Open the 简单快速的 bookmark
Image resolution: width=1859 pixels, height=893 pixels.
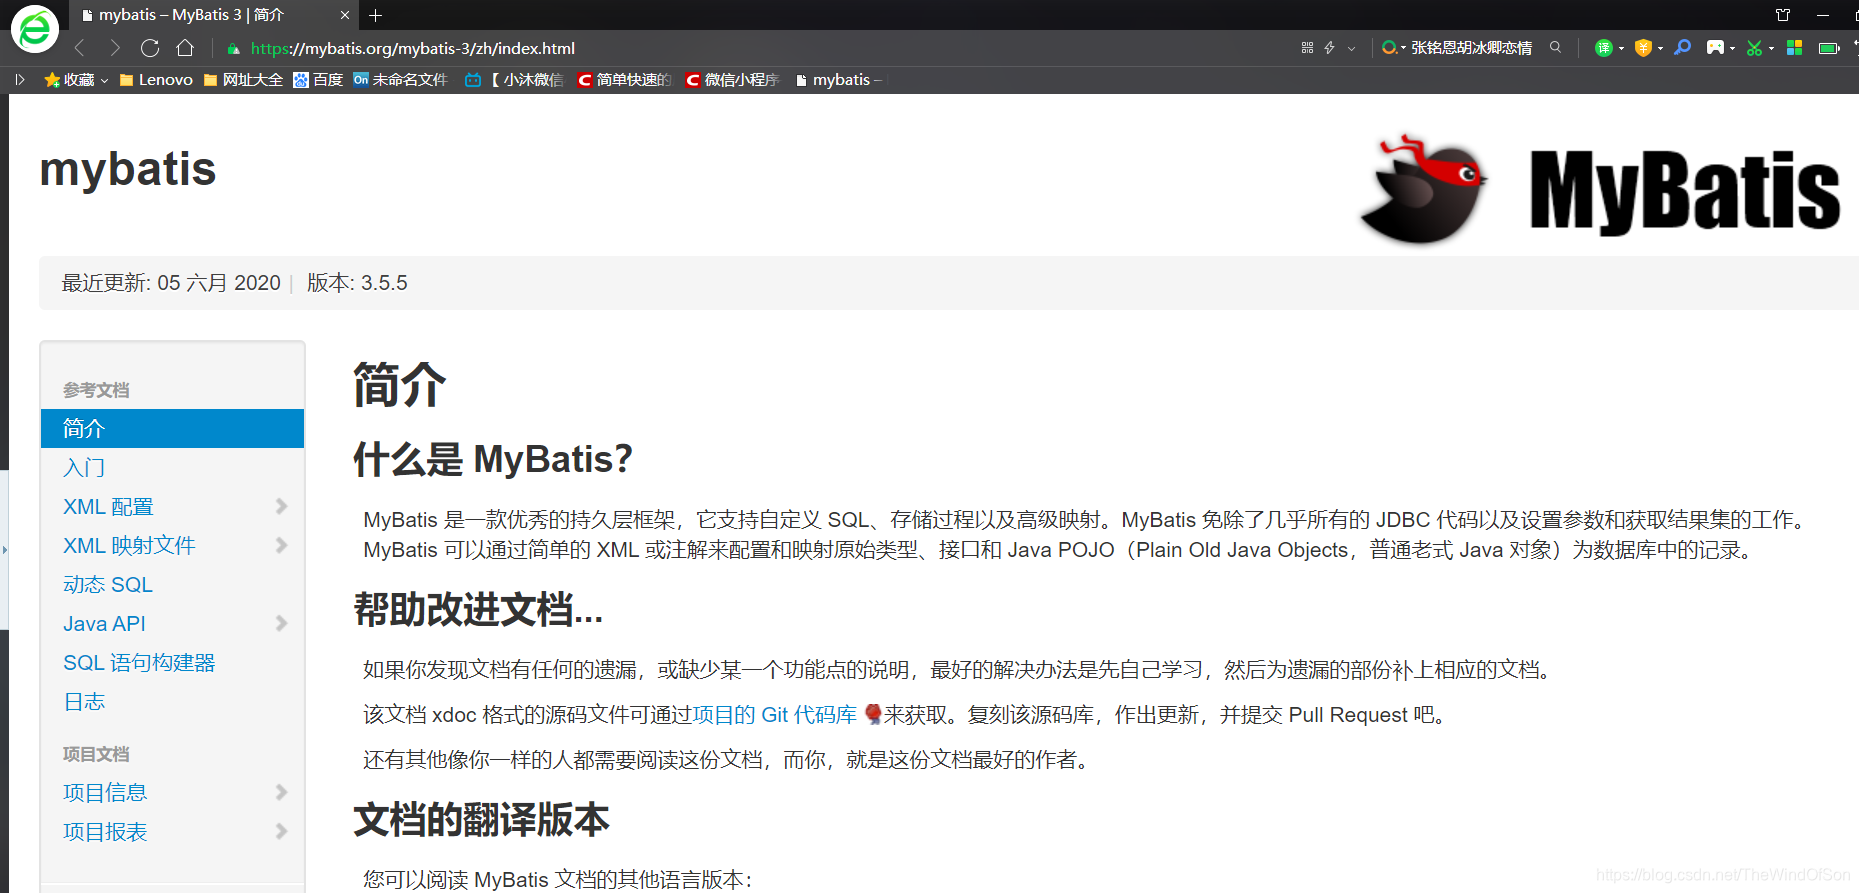pos(624,79)
